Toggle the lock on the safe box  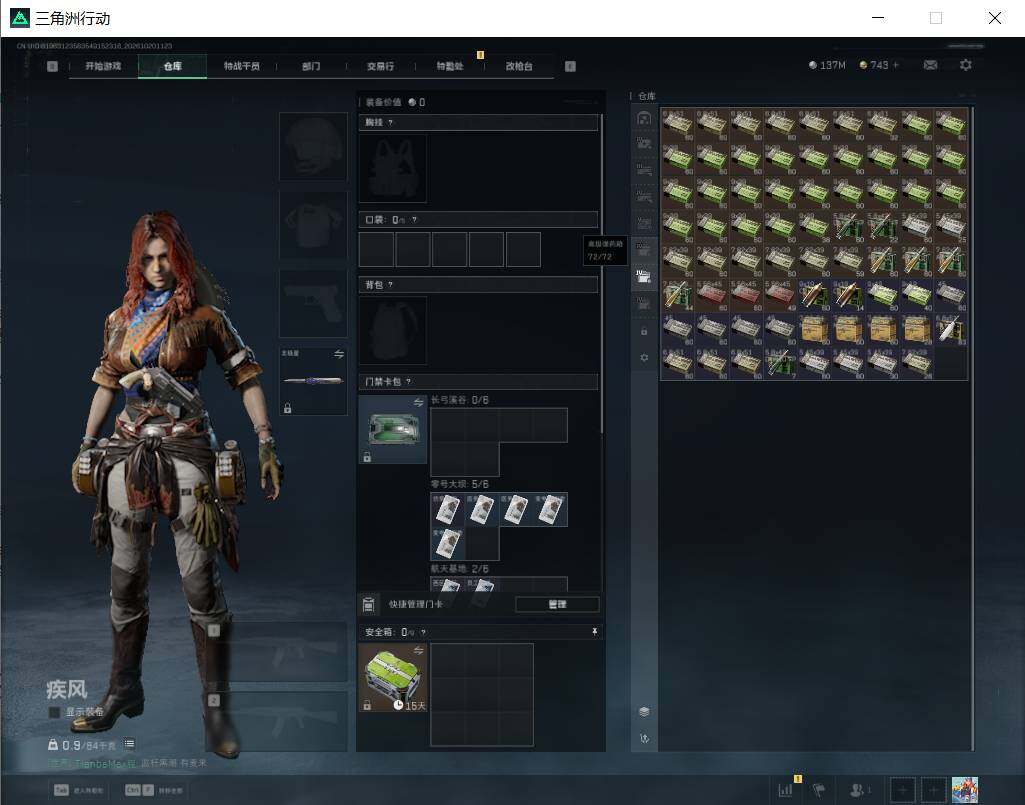(x=367, y=705)
